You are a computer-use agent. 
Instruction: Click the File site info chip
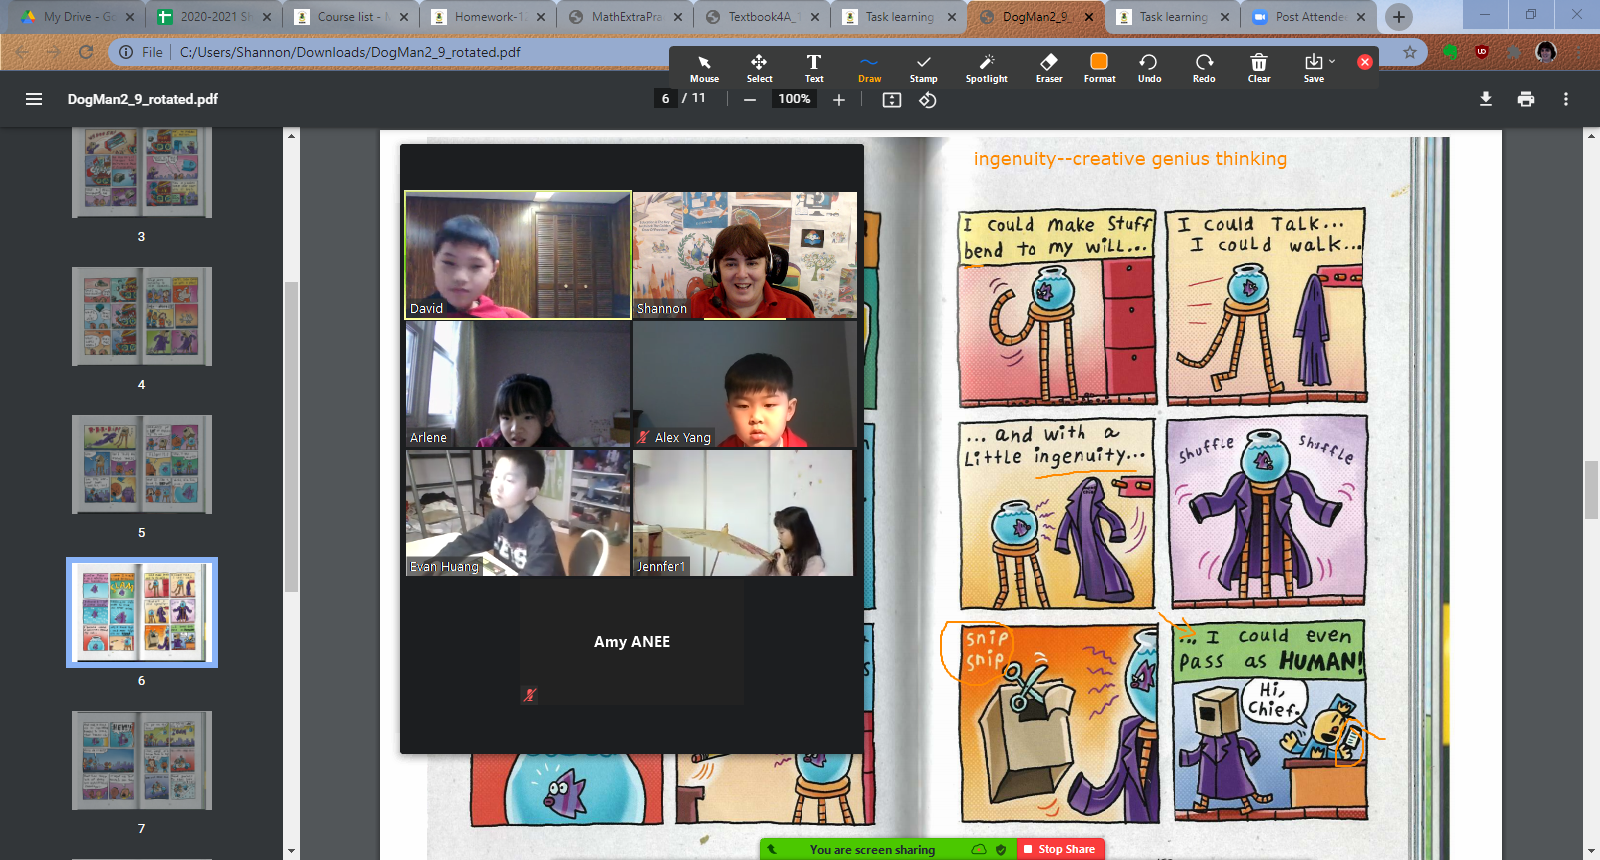[141, 52]
